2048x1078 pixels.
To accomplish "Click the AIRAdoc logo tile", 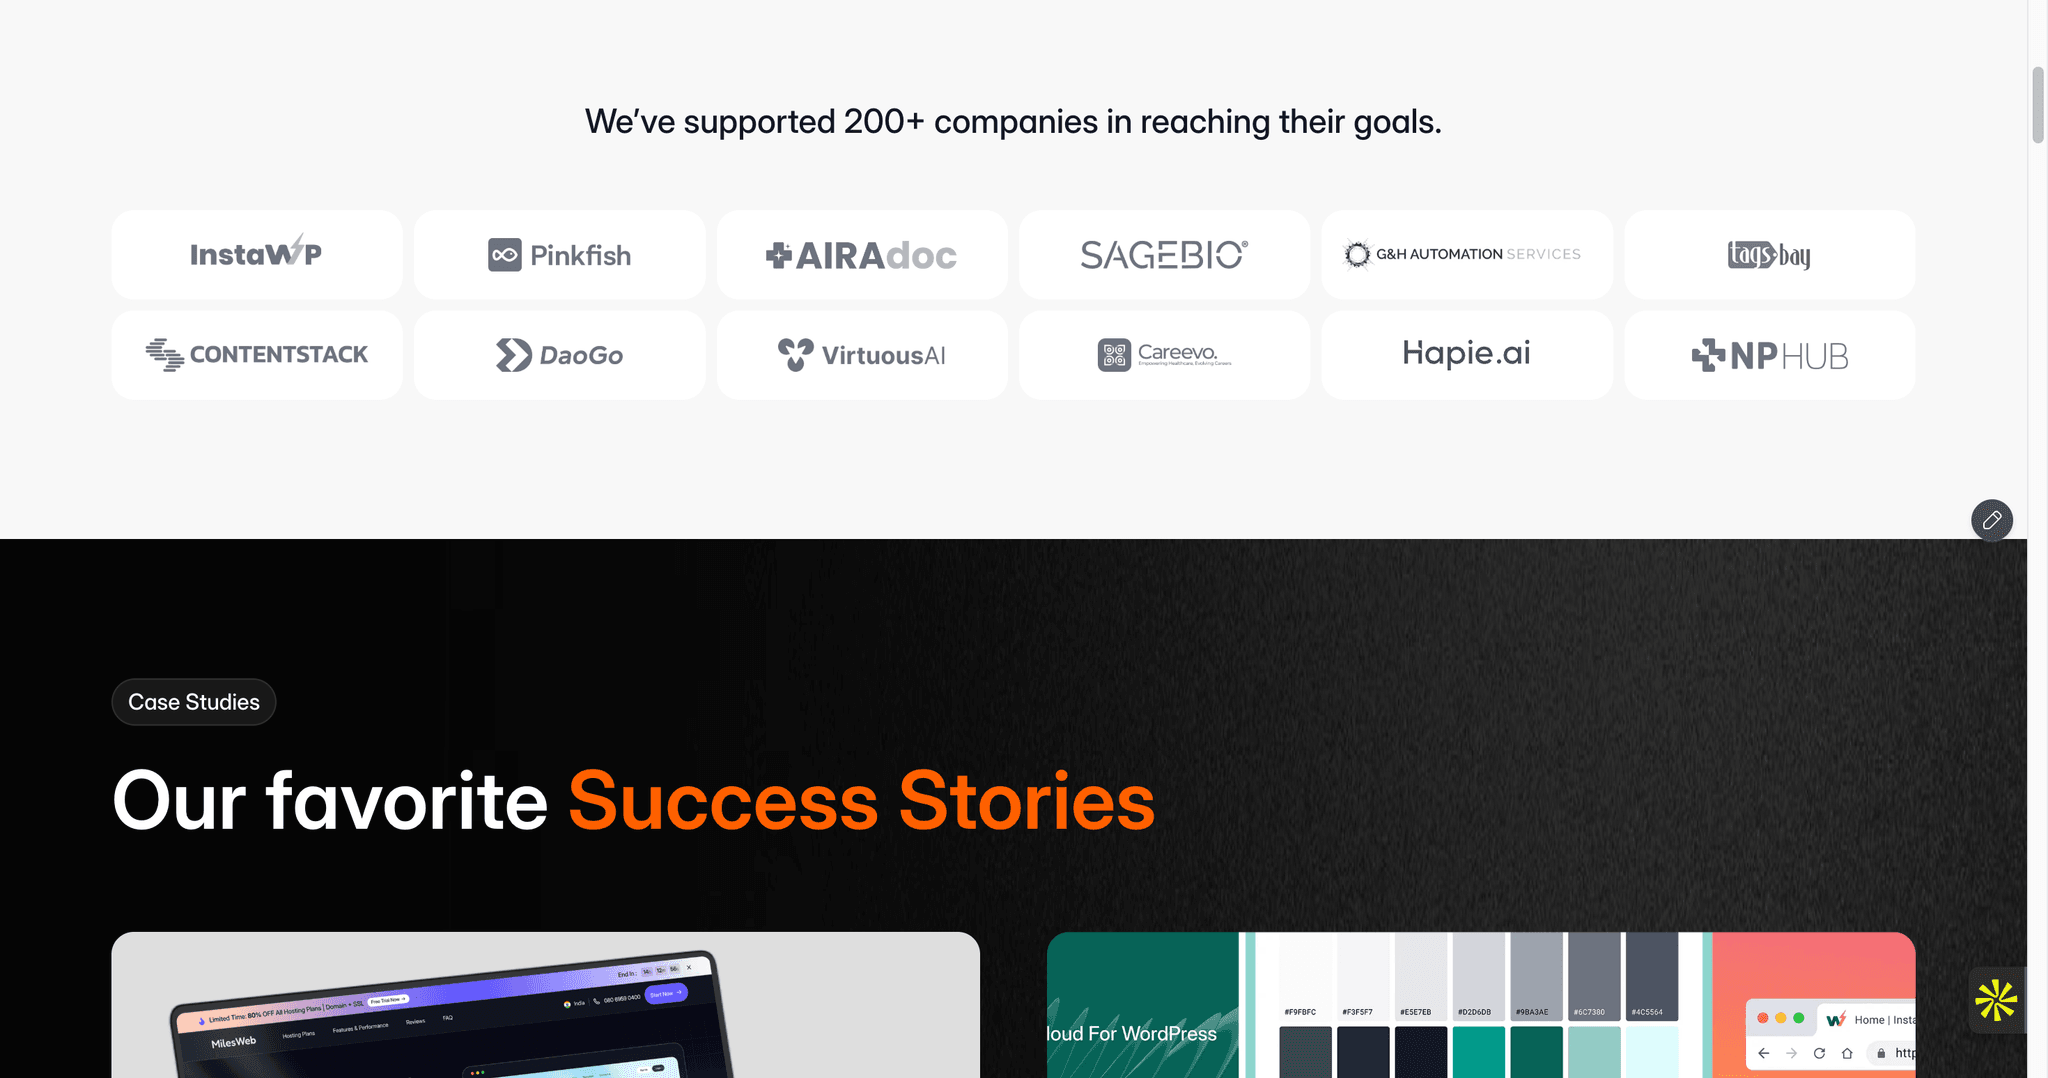I will [x=862, y=254].
